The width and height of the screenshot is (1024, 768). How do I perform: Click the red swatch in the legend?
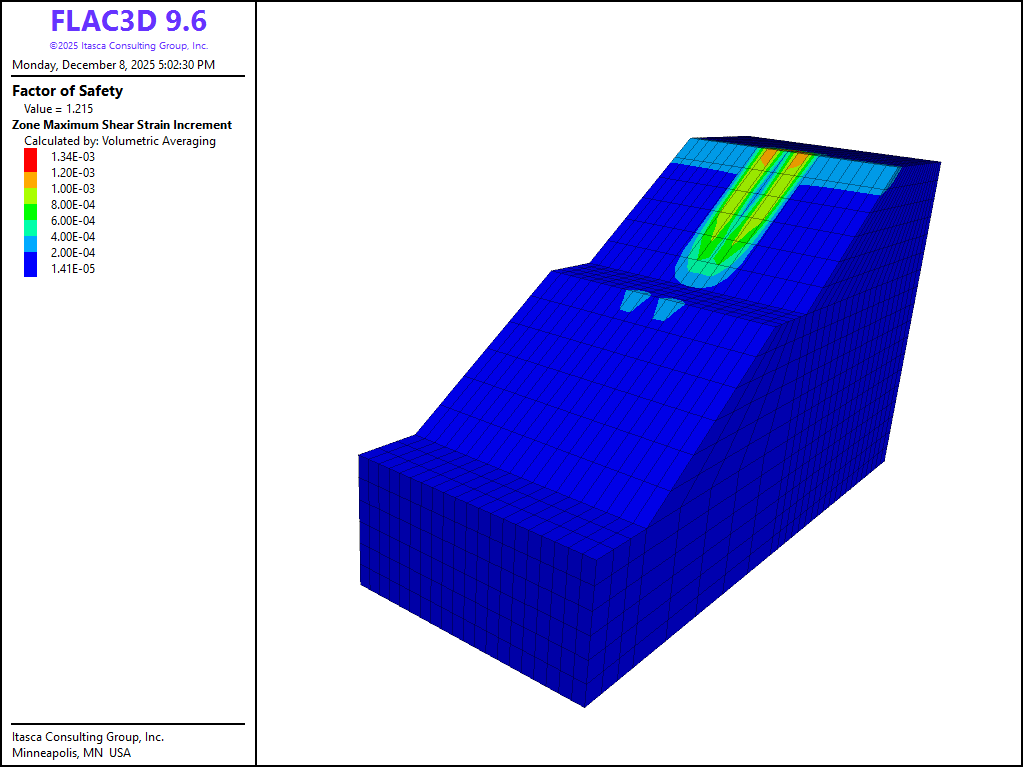pos(30,157)
